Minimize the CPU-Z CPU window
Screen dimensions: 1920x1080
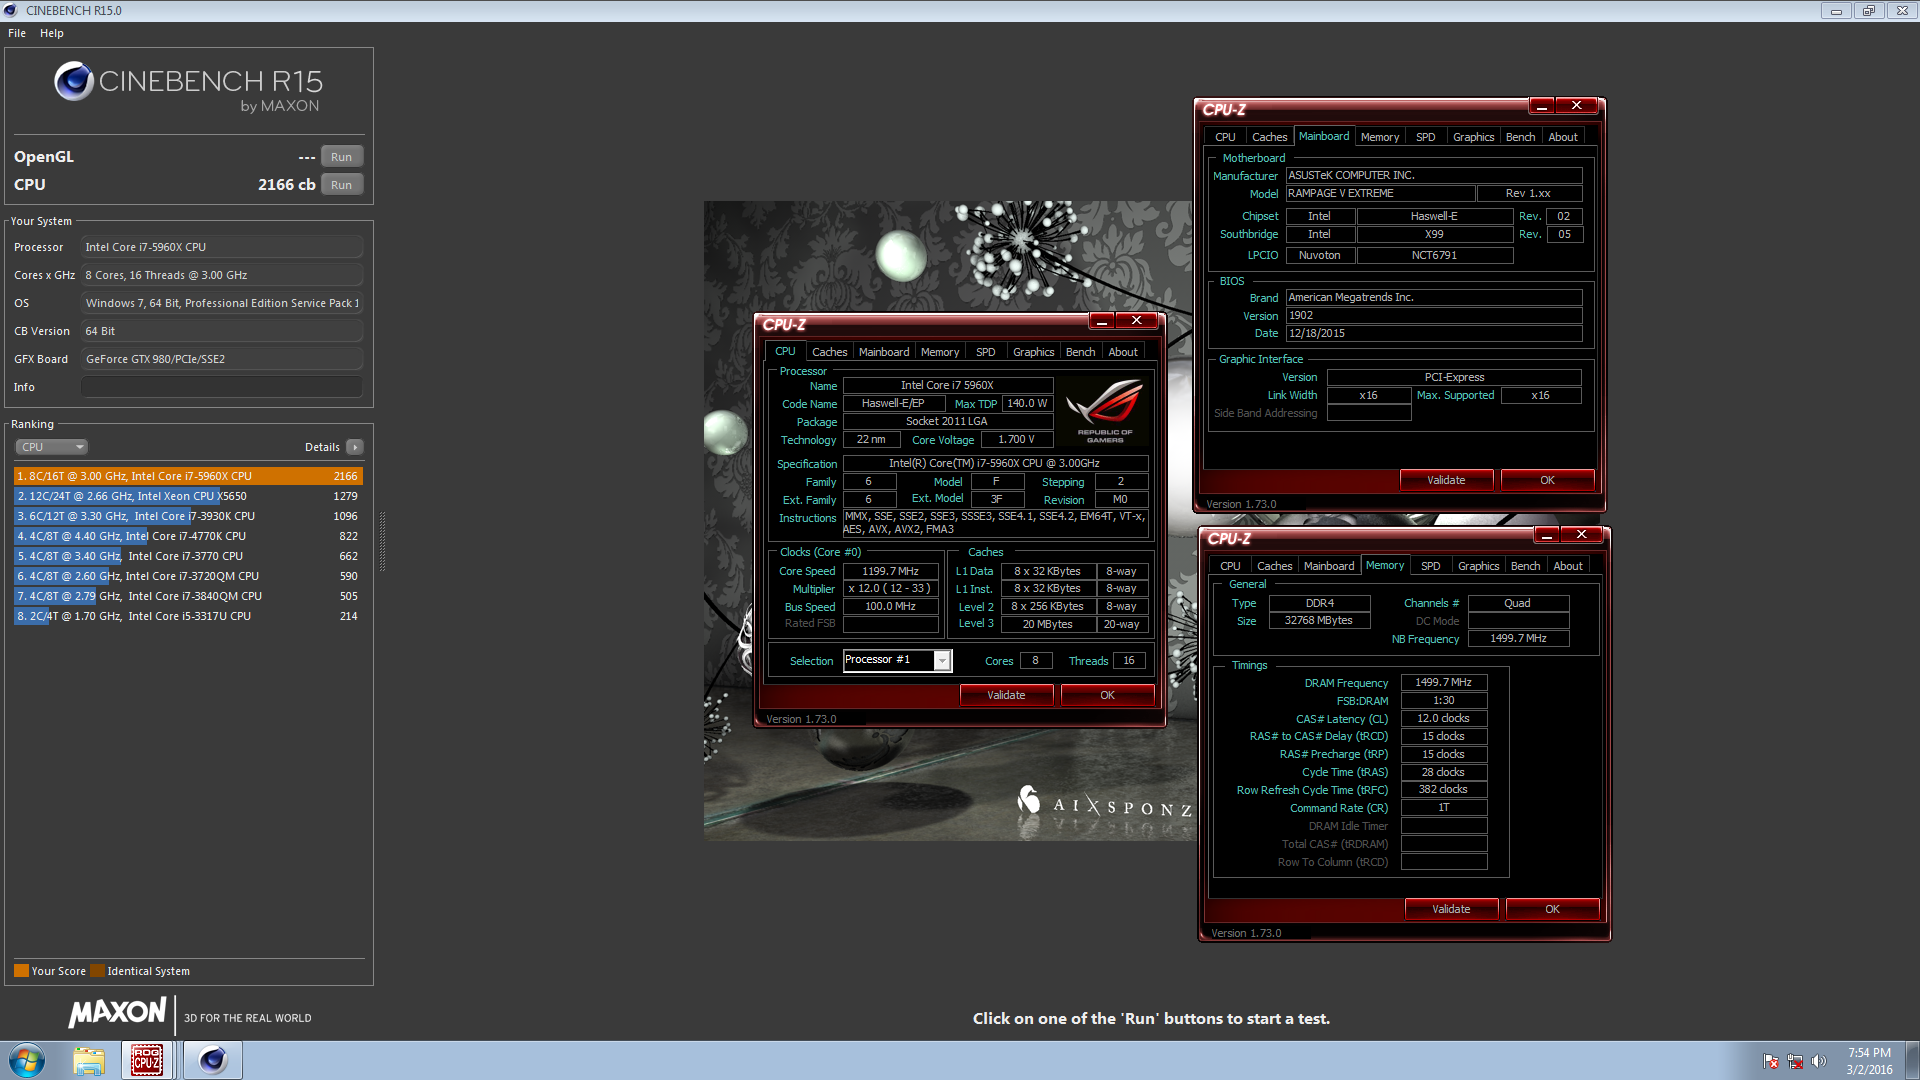tap(1102, 321)
